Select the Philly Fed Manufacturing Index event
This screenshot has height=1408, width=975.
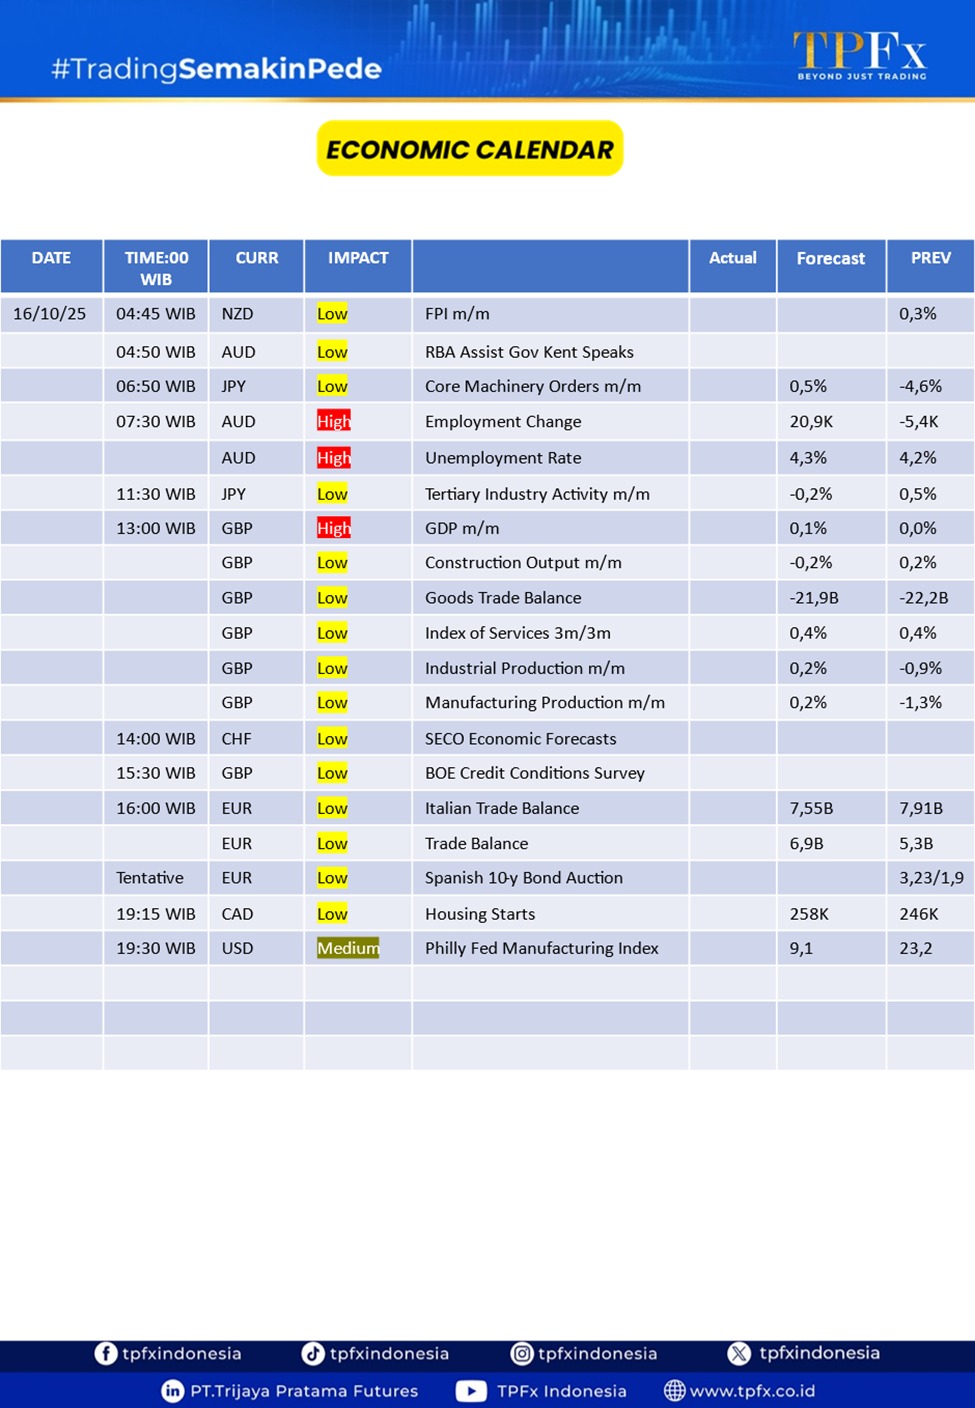(x=541, y=948)
